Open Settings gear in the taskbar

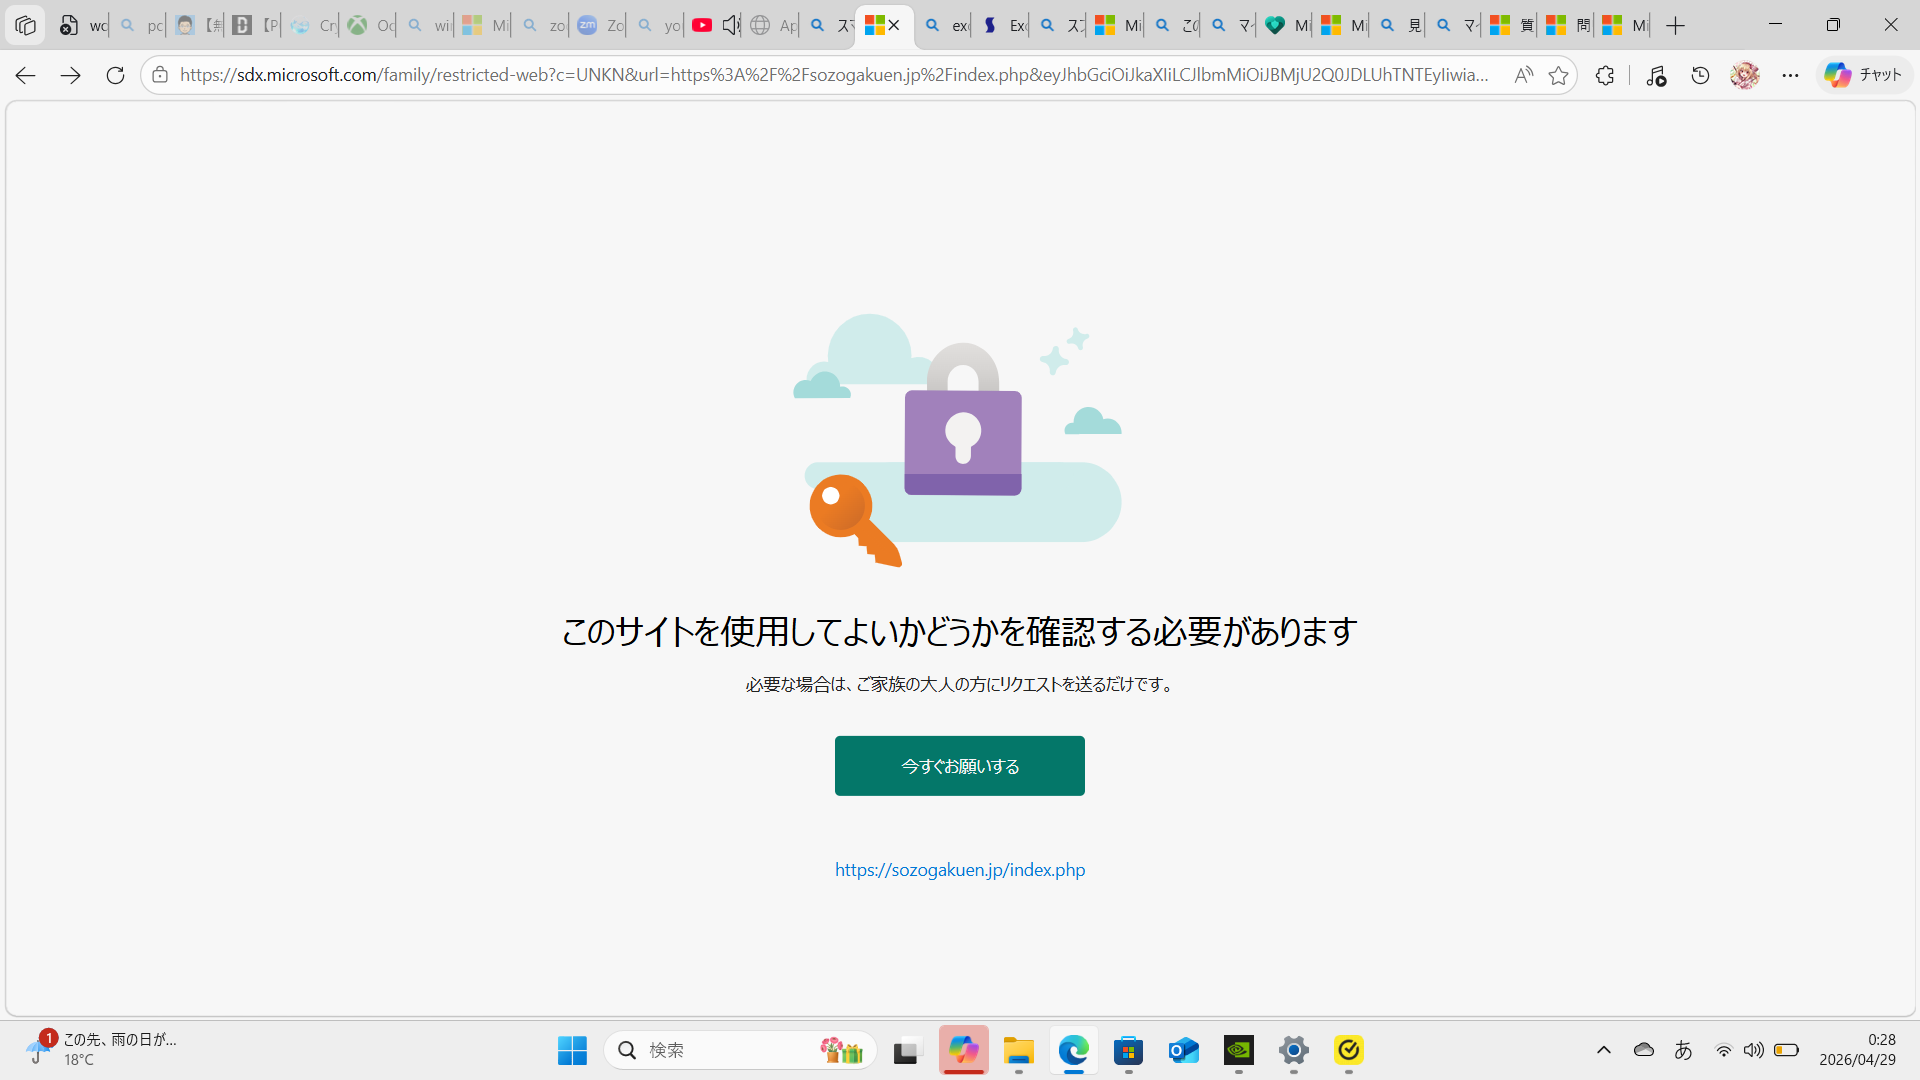pos(1294,1050)
